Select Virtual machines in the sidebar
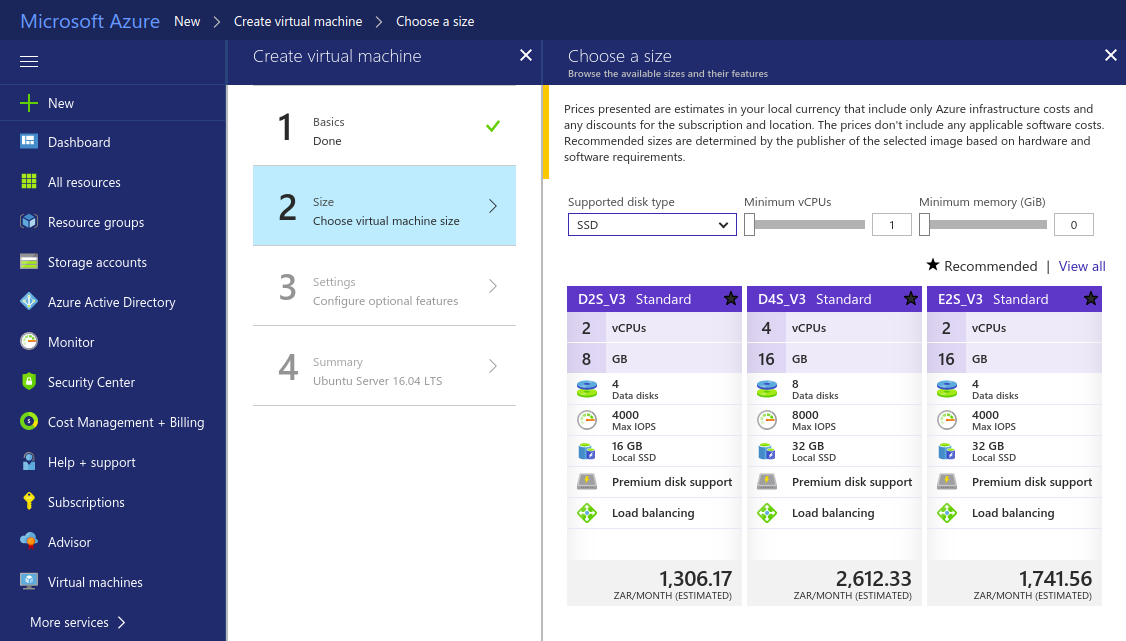The width and height of the screenshot is (1126, 641). 95,582
